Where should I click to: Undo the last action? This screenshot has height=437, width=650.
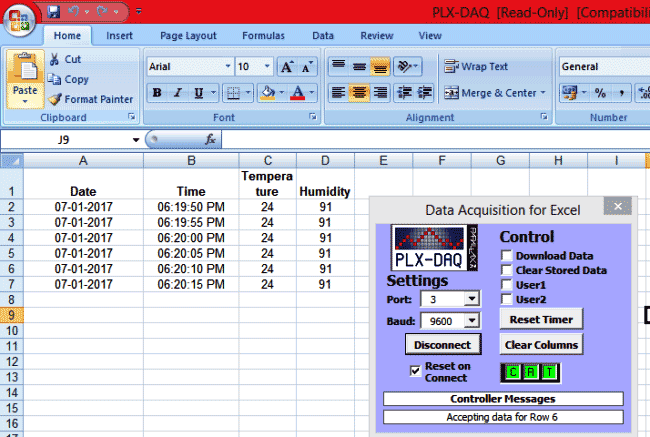(x=74, y=12)
